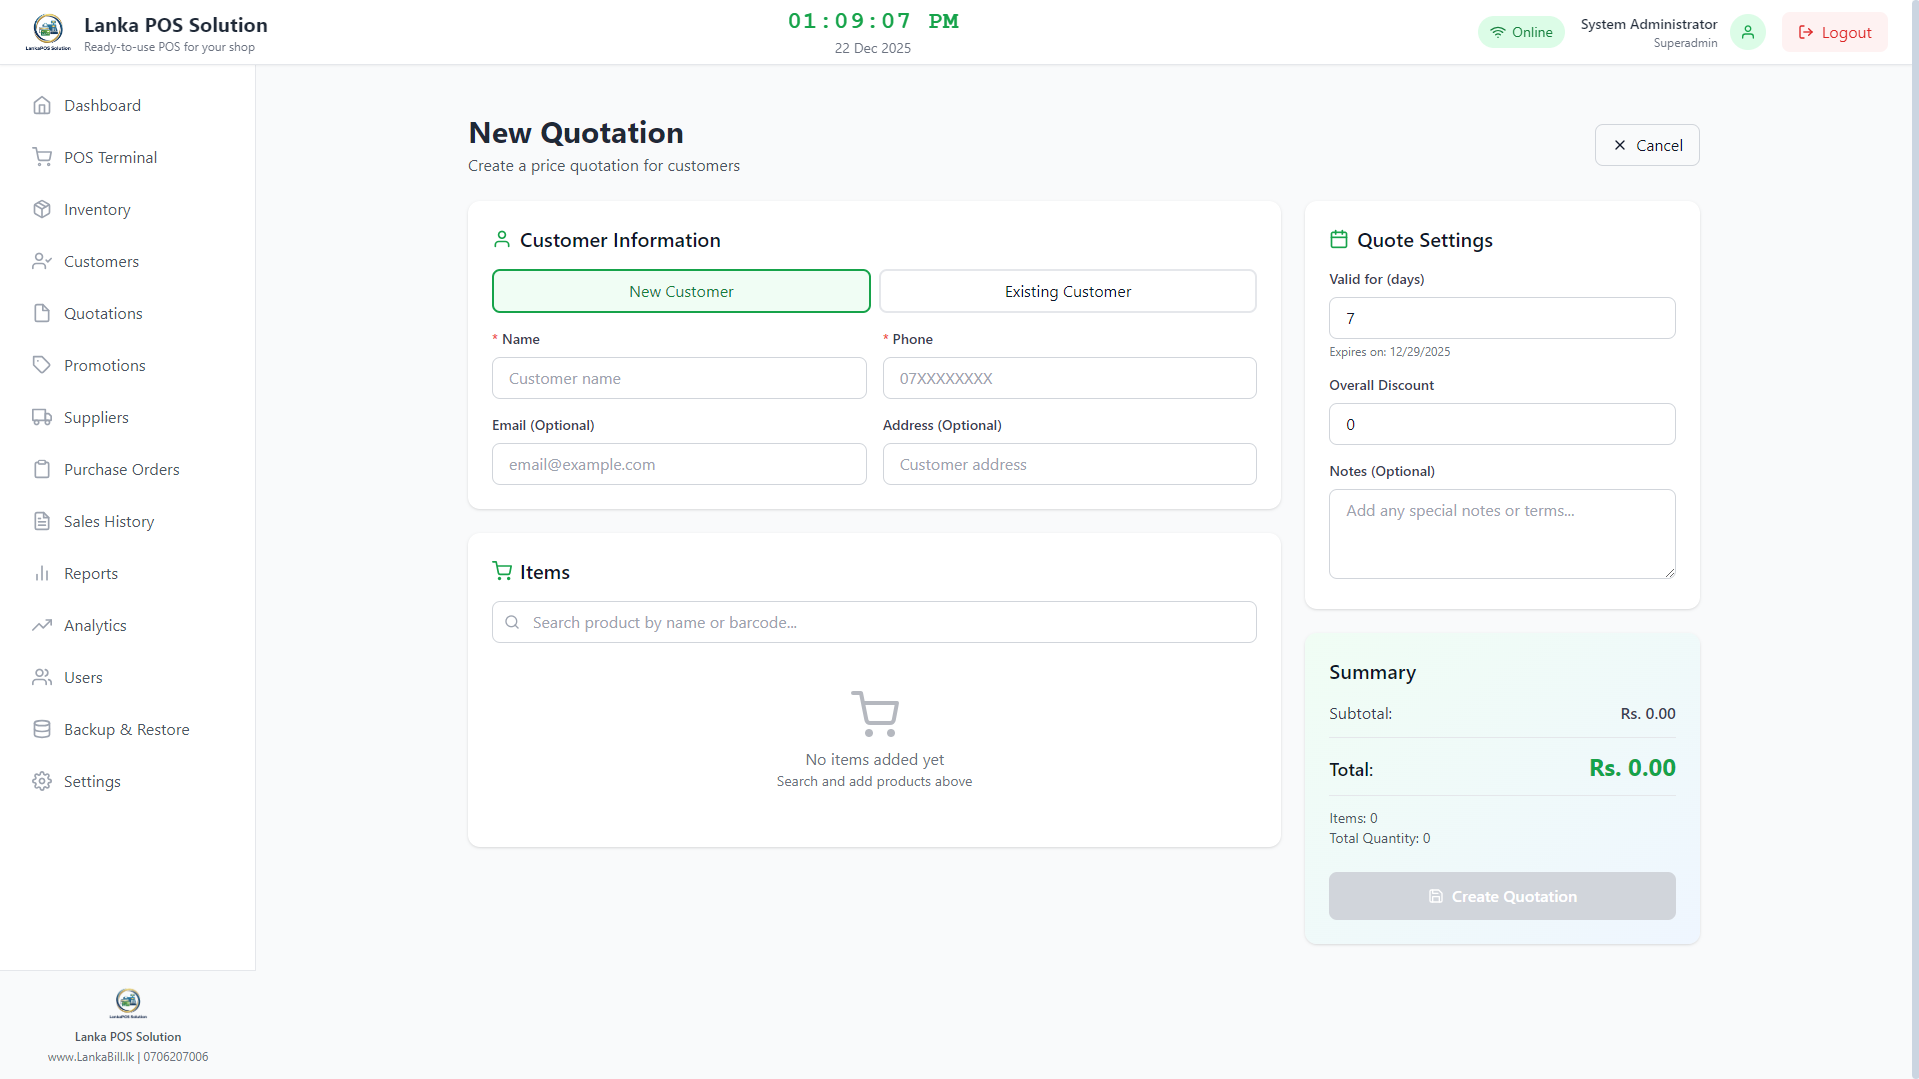Click the Analytics trend line icon
Image resolution: width=1919 pixels, height=1079 pixels.
click(x=42, y=626)
